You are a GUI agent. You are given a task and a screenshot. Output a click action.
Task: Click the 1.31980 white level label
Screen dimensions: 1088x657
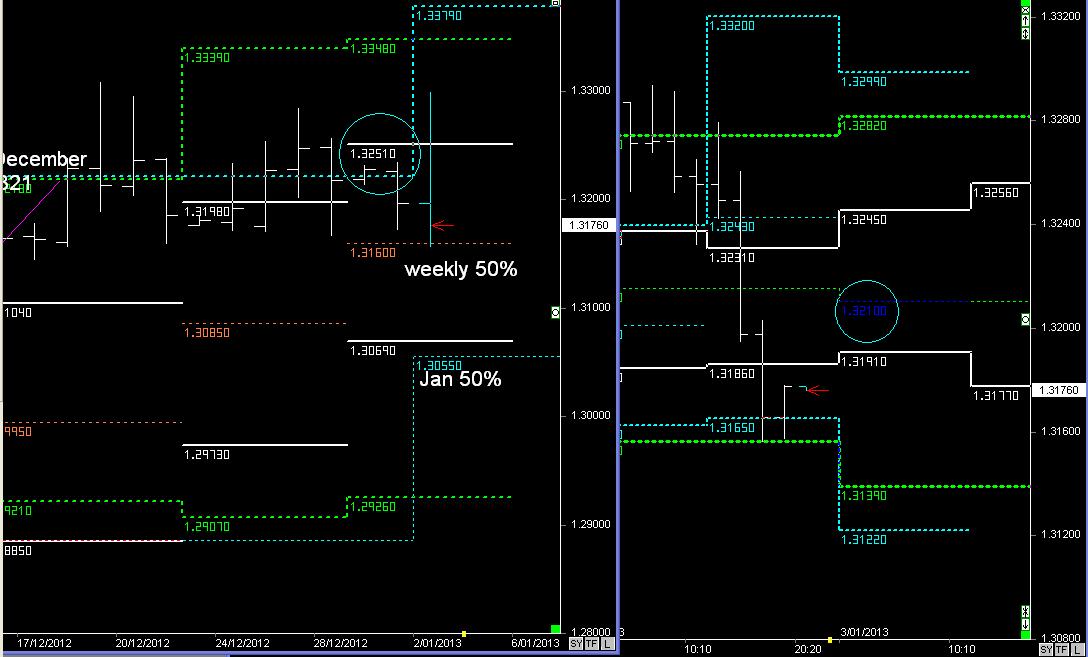coord(207,212)
